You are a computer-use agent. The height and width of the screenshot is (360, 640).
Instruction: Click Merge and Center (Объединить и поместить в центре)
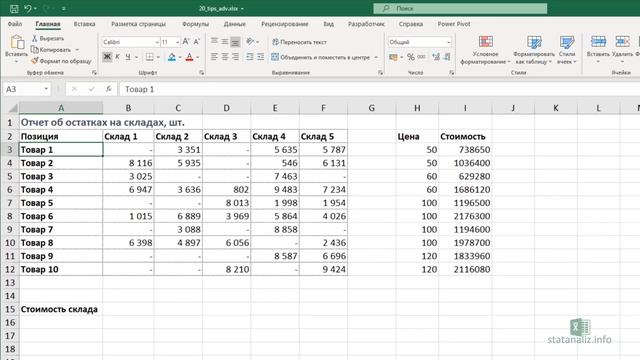pos(320,57)
